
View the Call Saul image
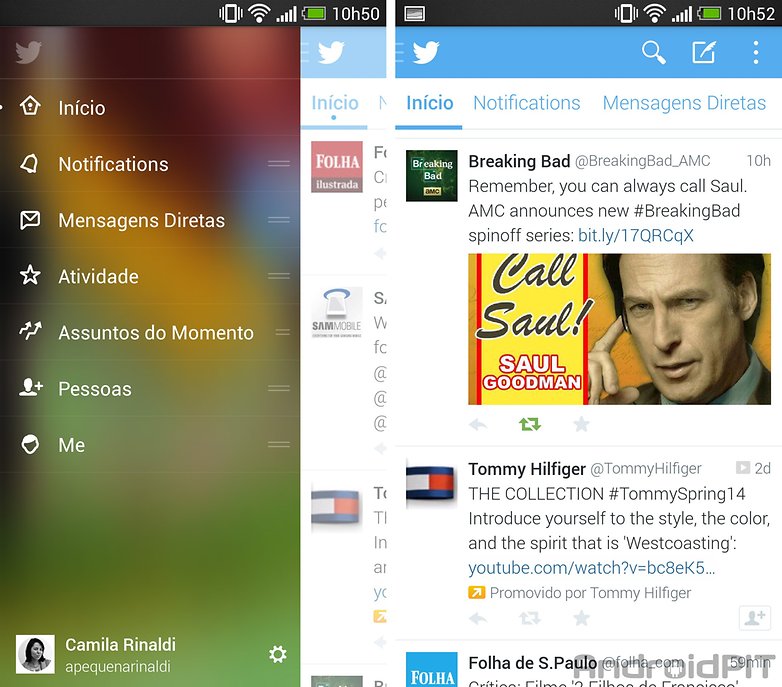[x=619, y=329]
